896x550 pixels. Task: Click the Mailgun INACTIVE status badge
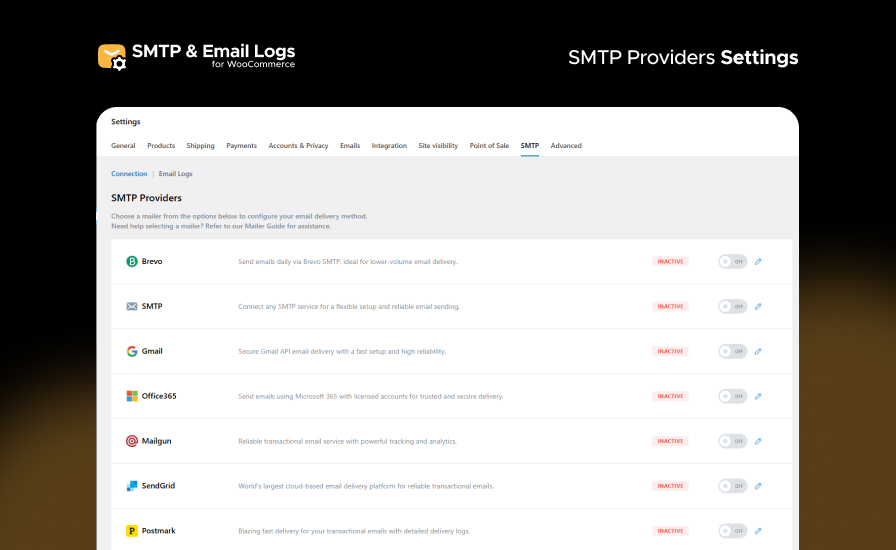[670, 441]
